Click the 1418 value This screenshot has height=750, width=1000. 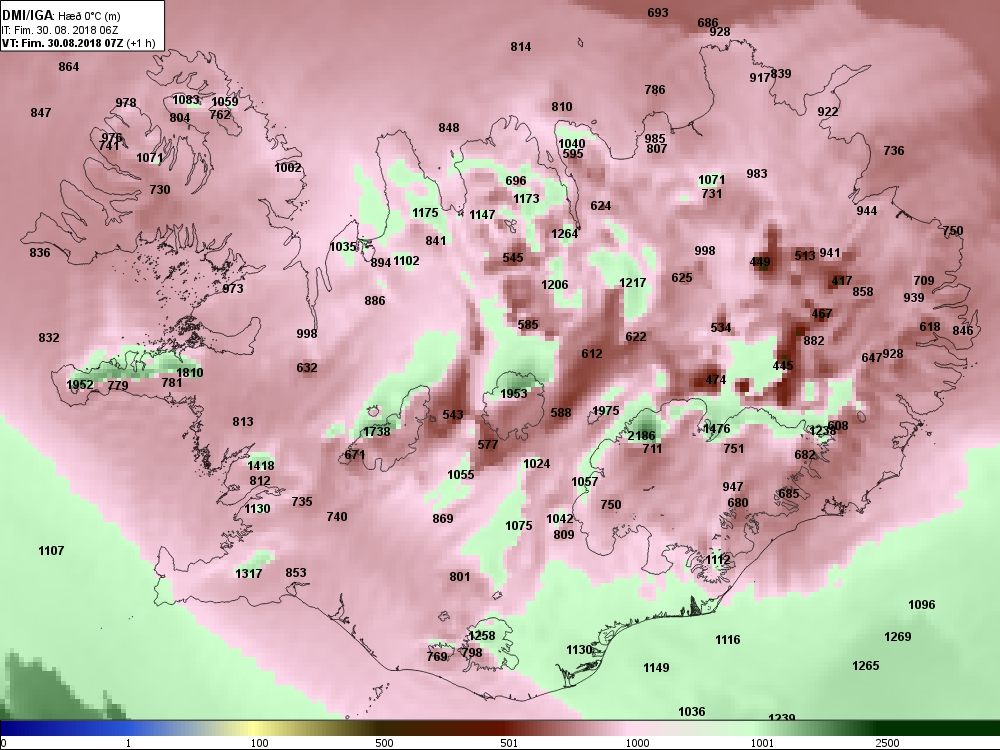(261, 466)
